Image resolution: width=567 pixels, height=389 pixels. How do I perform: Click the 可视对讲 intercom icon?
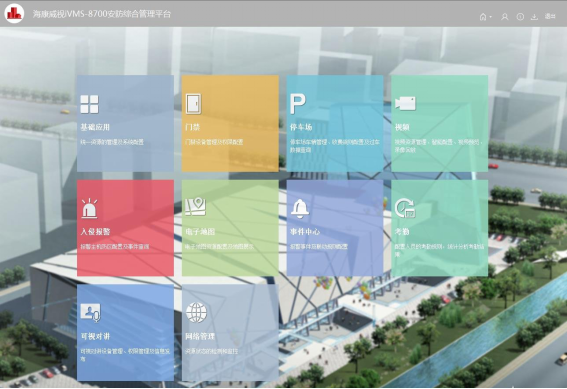90,313
